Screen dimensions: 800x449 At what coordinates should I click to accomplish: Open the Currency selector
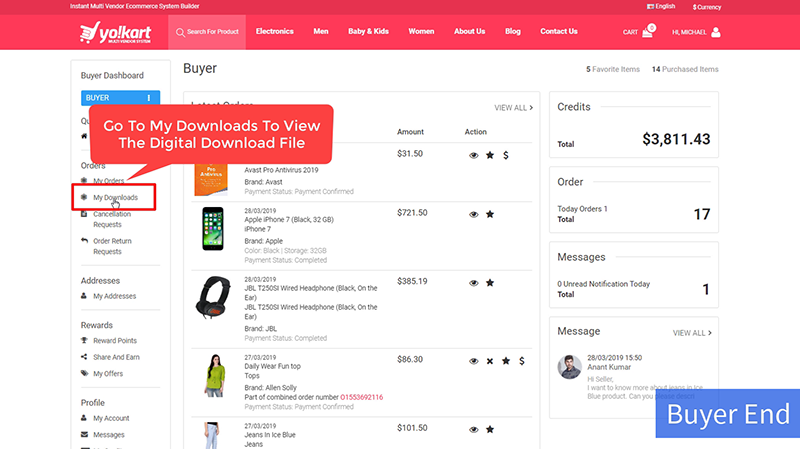click(x=707, y=7)
